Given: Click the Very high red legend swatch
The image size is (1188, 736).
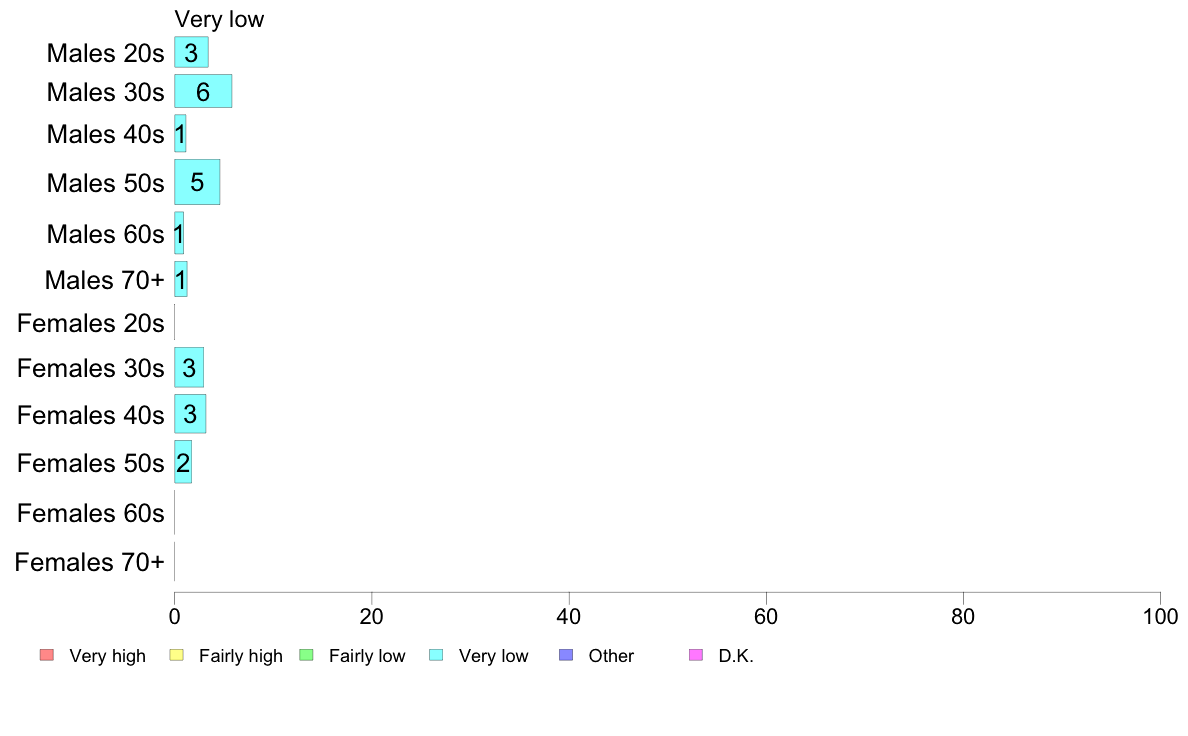Looking at the screenshot, I should pos(47,655).
